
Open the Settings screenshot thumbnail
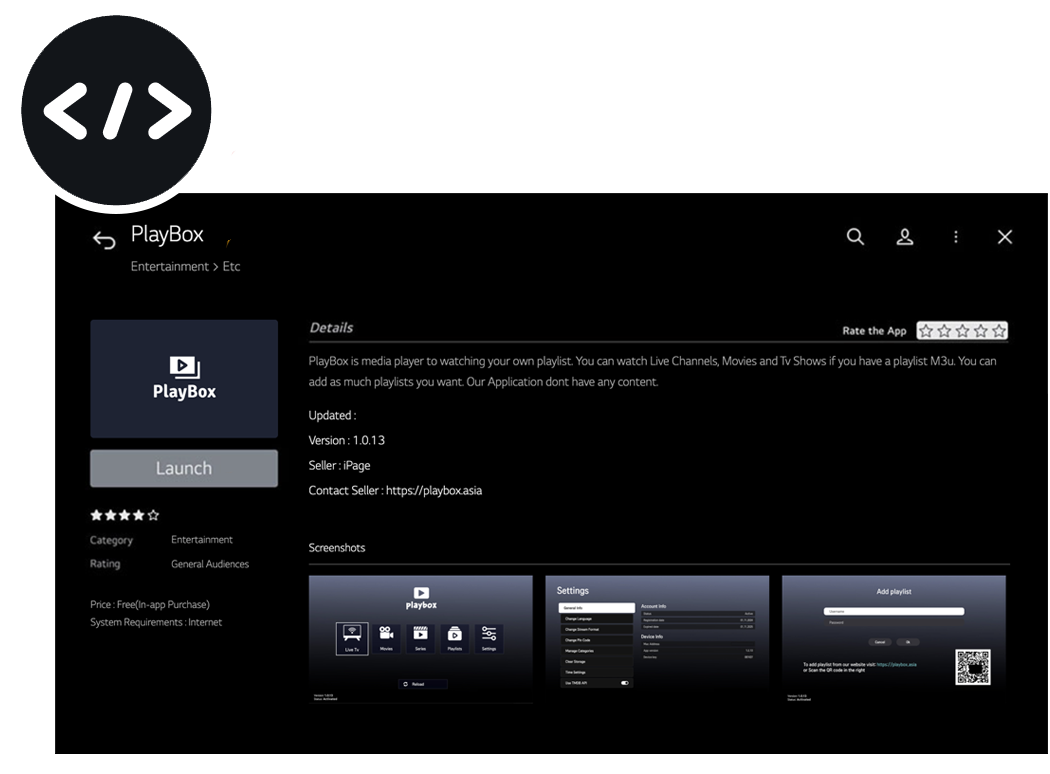pyautogui.click(x=657, y=639)
